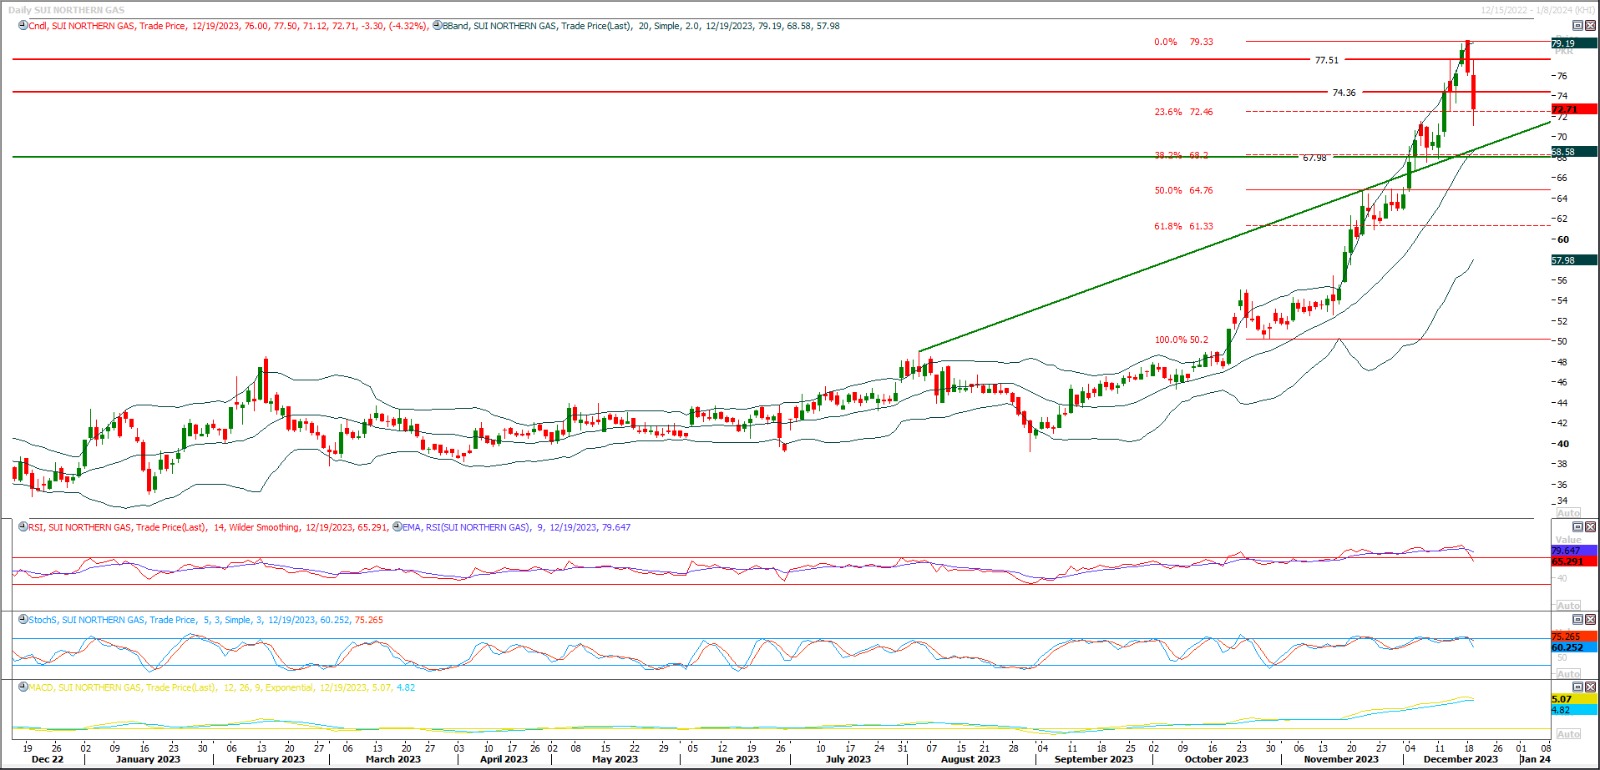This screenshot has height=770, width=1600.
Task: Toggle Auto scaling on the MACD pane
Action: tap(1569, 734)
